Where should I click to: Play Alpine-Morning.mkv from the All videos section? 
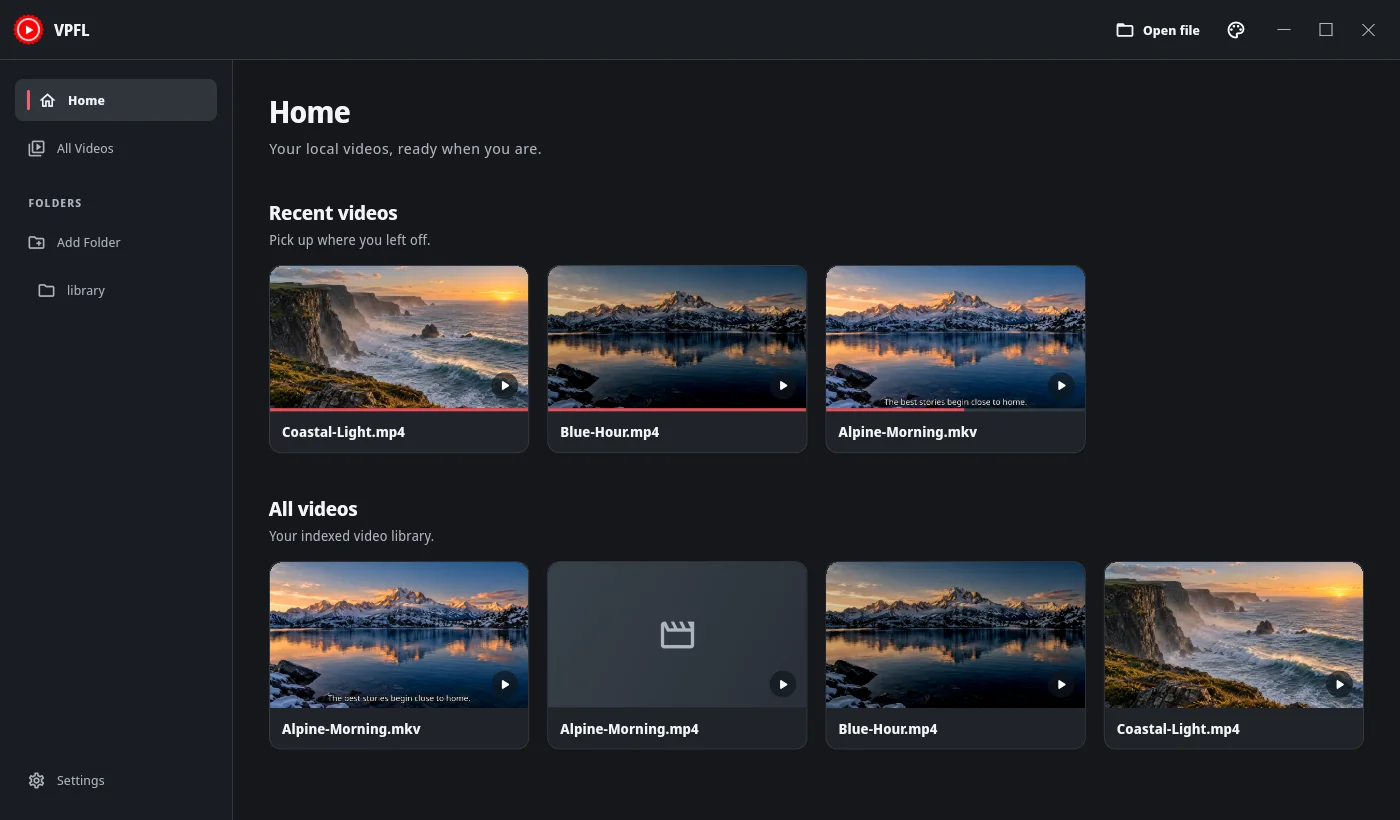pos(505,684)
